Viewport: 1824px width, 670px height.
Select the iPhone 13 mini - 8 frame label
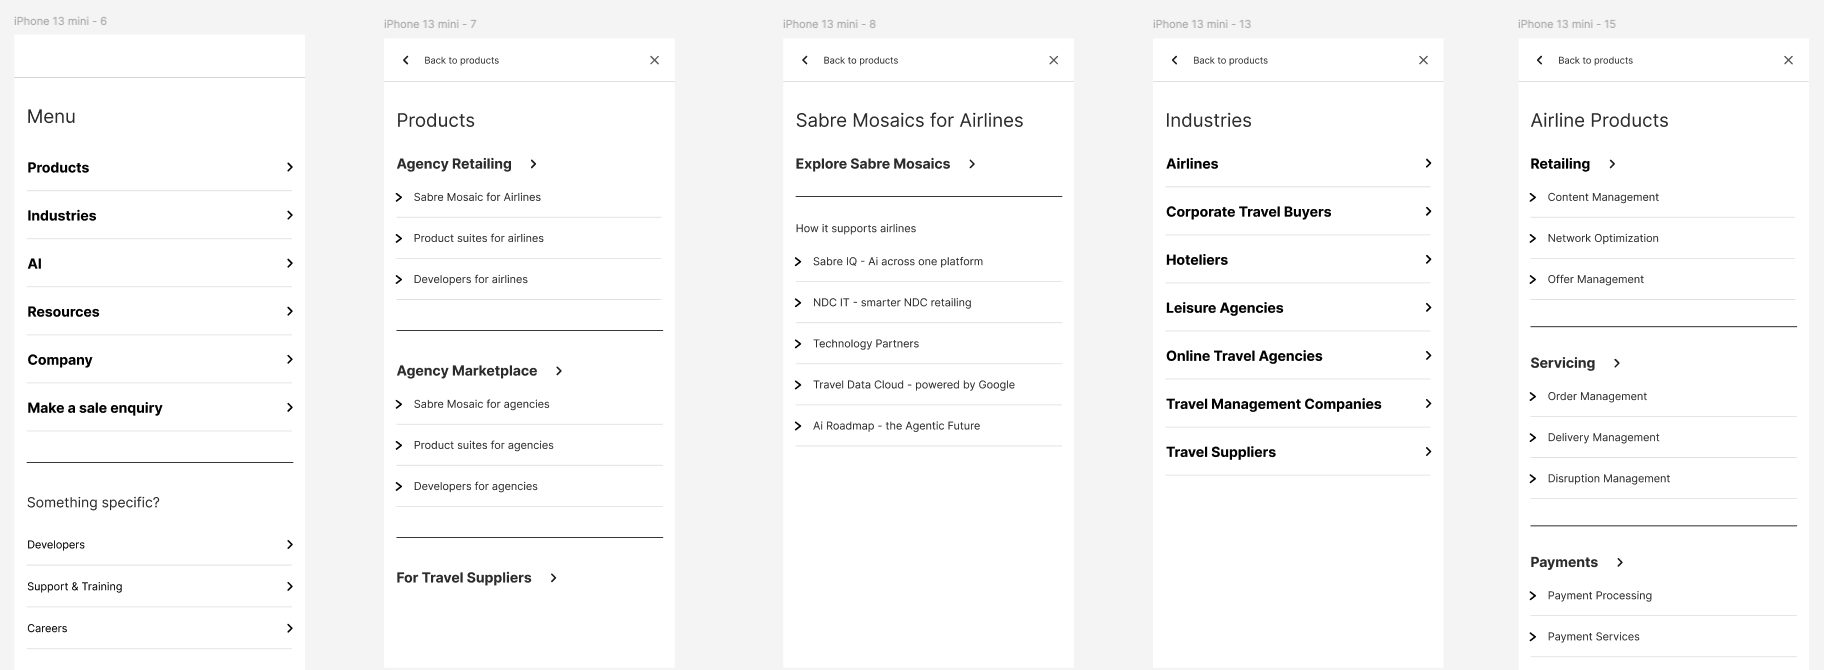[x=829, y=24]
